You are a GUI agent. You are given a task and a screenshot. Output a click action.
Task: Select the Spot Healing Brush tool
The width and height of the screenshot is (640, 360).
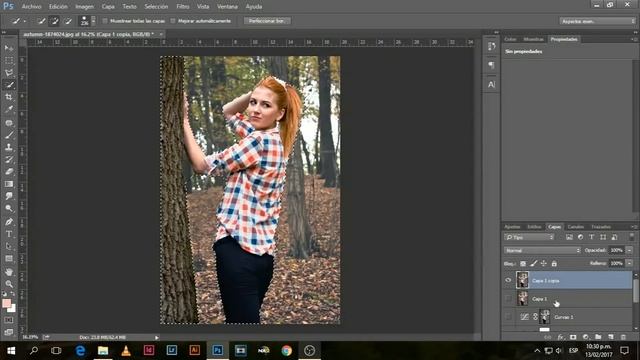pos(9,122)
